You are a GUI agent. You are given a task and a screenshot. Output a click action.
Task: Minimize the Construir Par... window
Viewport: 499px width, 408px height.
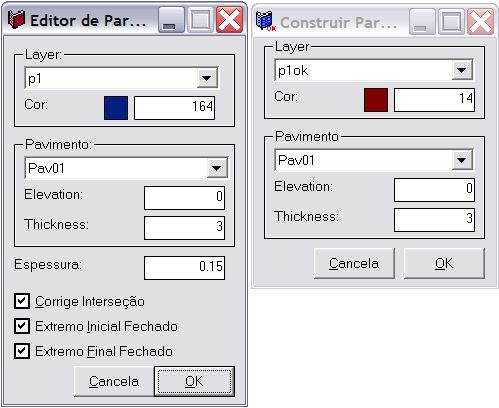click(x=422, y=22)
